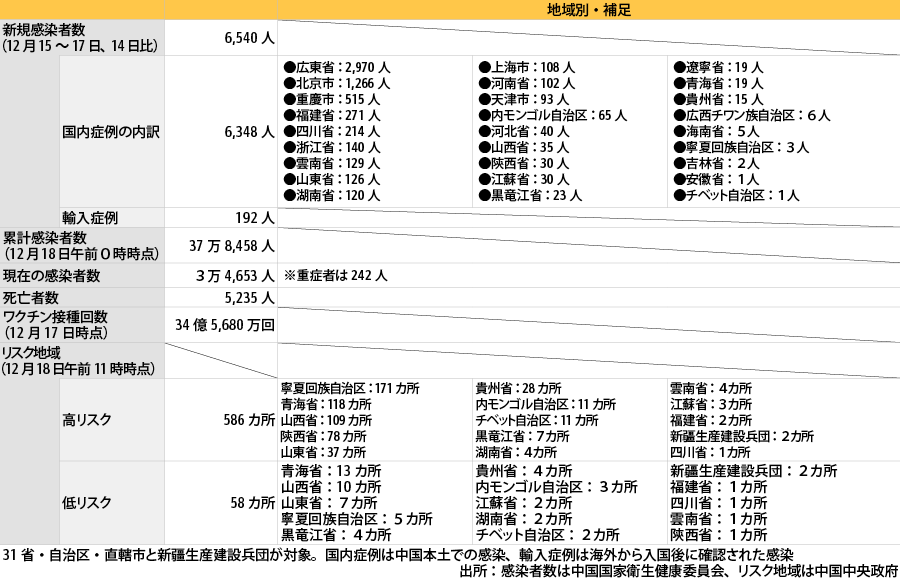Select the entry 'チベット自治区:1人'
The height and width of the screenshot is (580, 900).
[736, 196]
